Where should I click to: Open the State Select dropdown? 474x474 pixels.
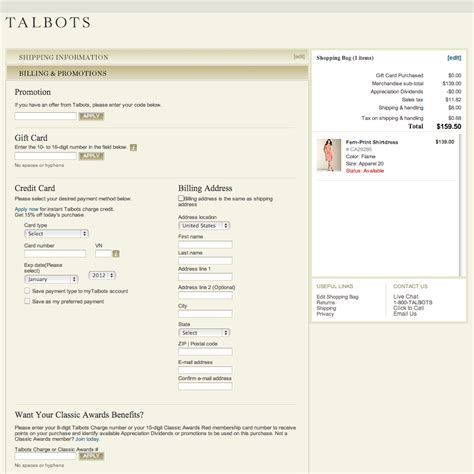204,333
